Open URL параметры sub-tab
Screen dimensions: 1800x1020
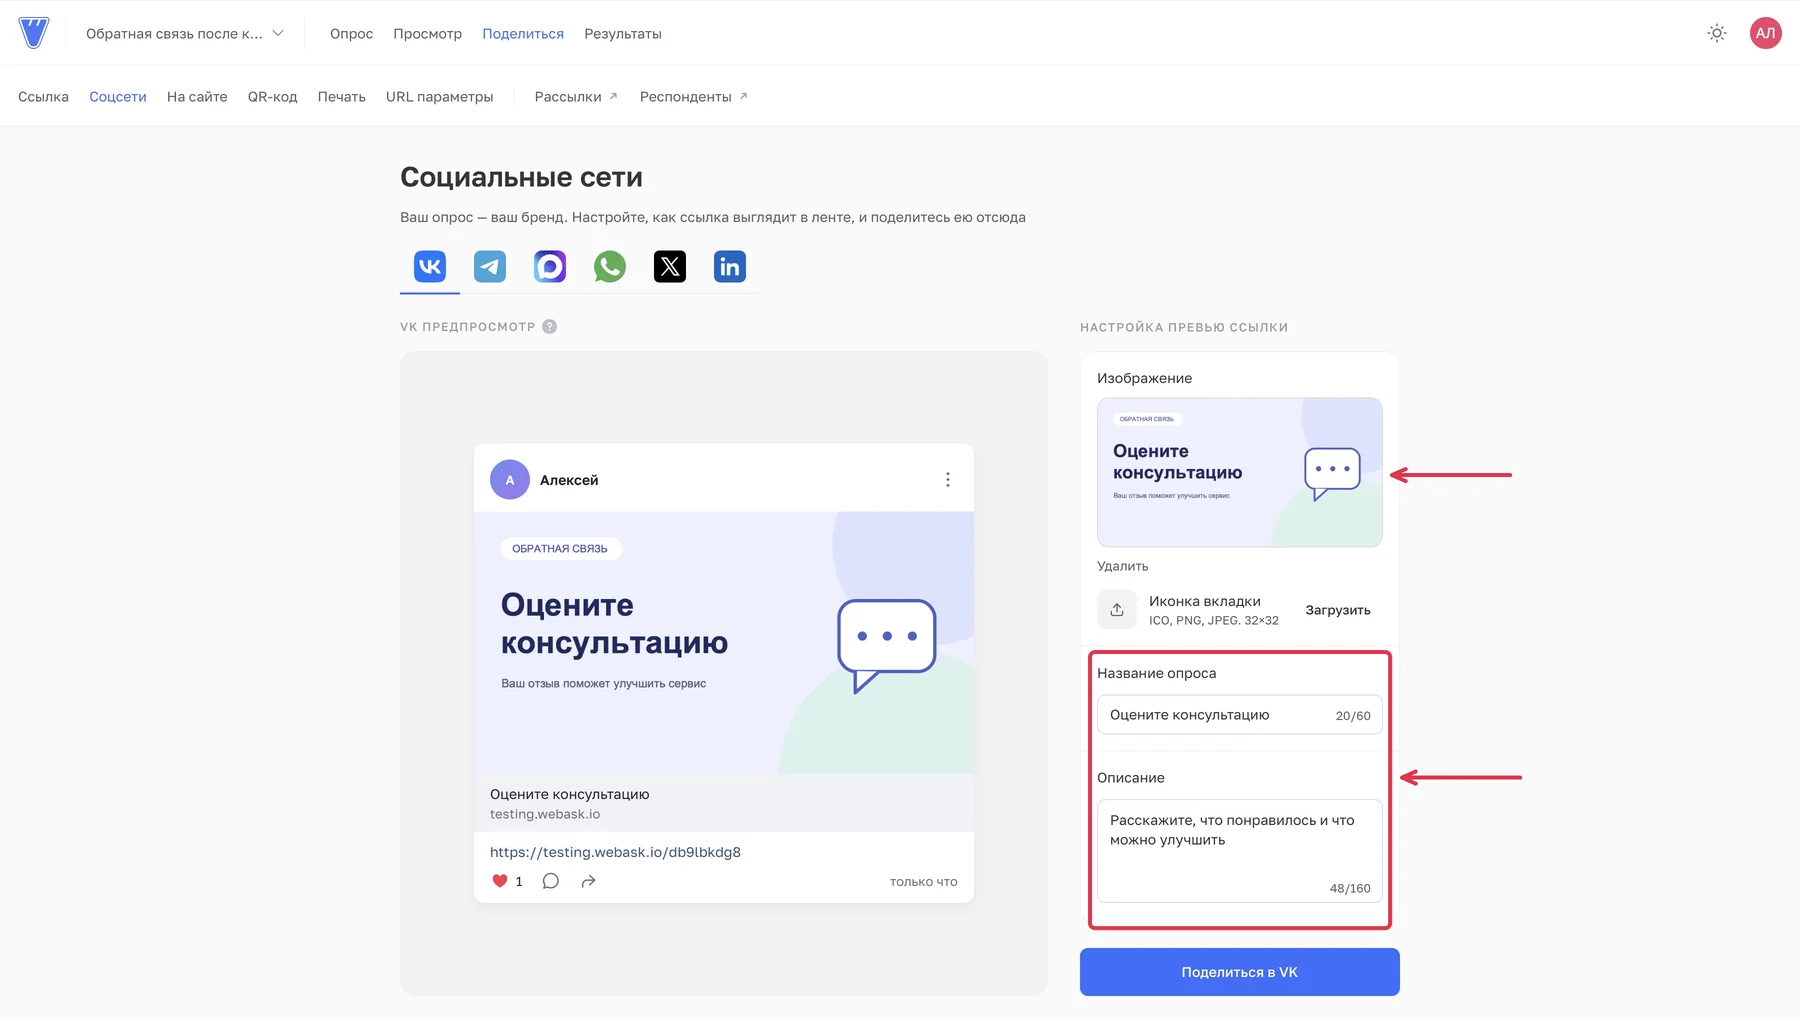(x=440, y=97)
